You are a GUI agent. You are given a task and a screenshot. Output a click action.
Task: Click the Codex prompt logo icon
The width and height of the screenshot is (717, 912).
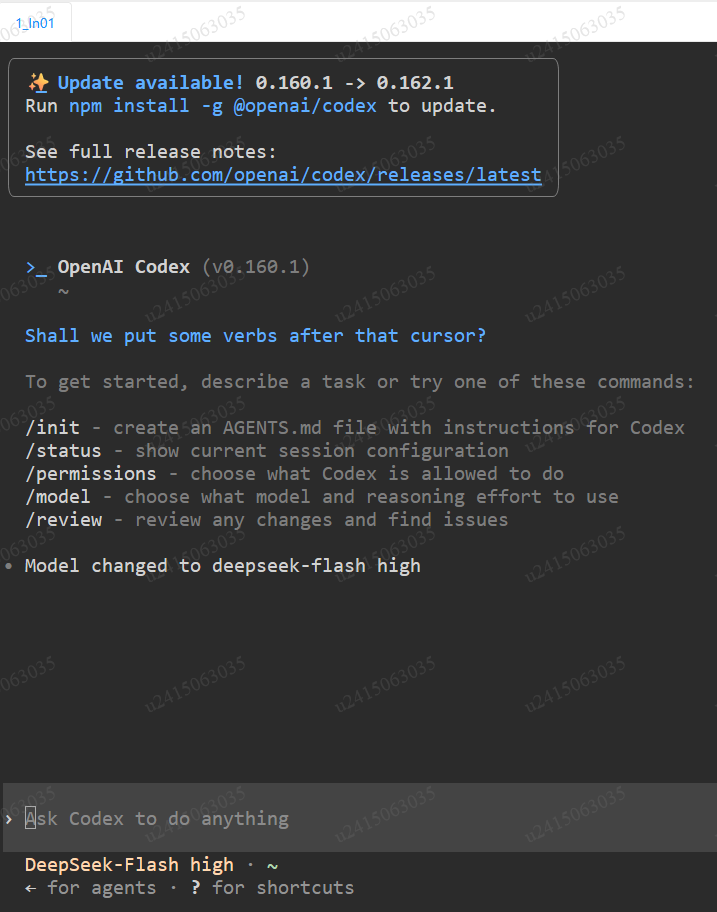click(x=36, y=268)
